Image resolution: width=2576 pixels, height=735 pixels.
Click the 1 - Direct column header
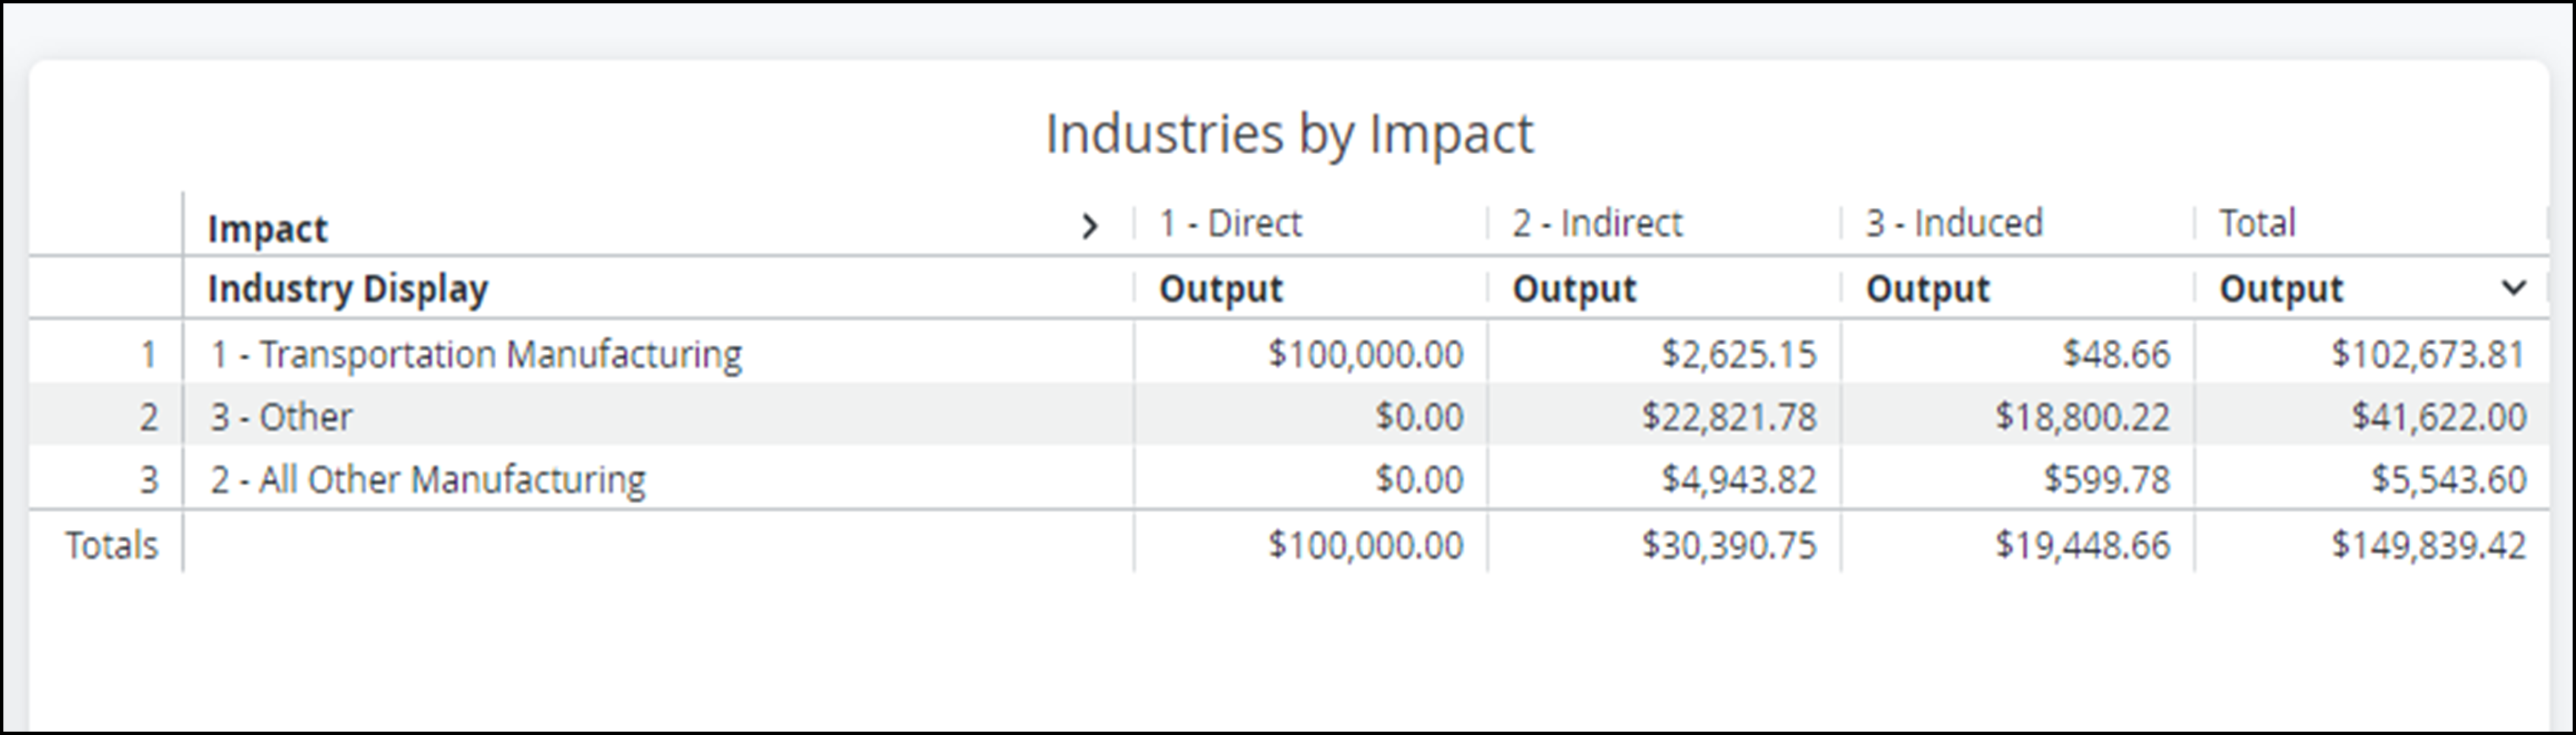tap(1229, 222)
